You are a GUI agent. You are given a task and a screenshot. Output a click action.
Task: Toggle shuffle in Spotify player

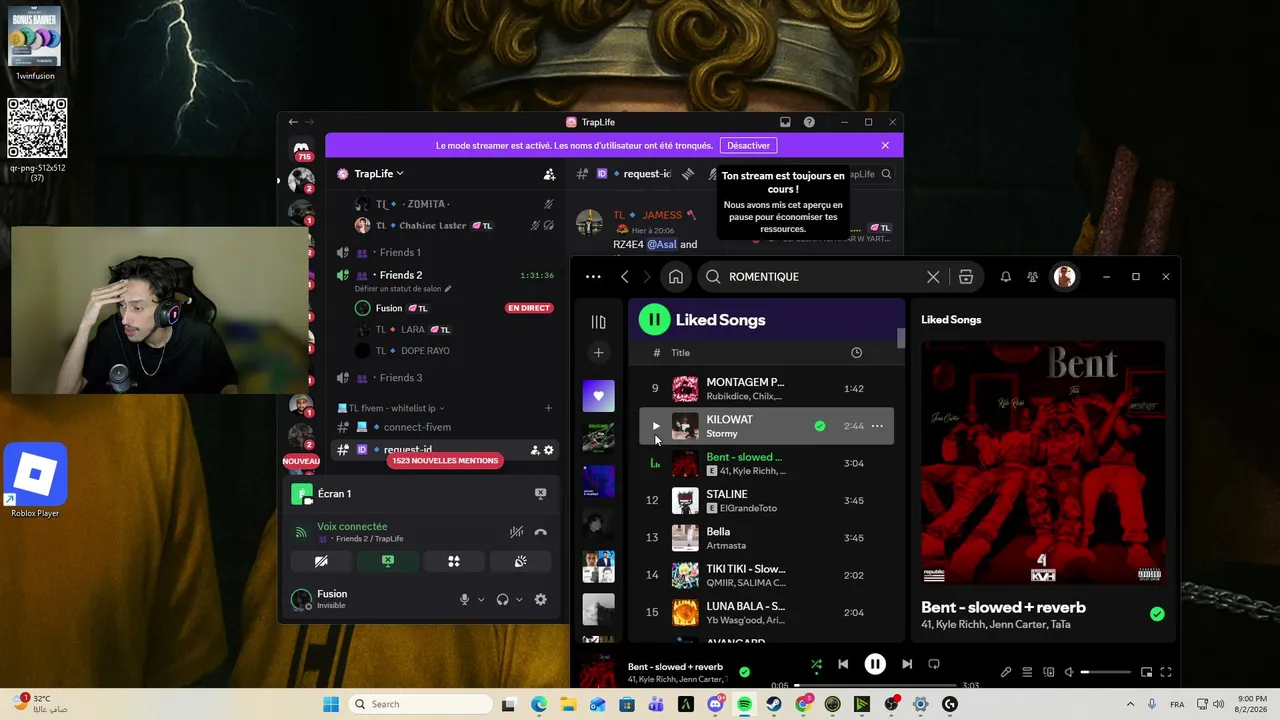(816, 664)
